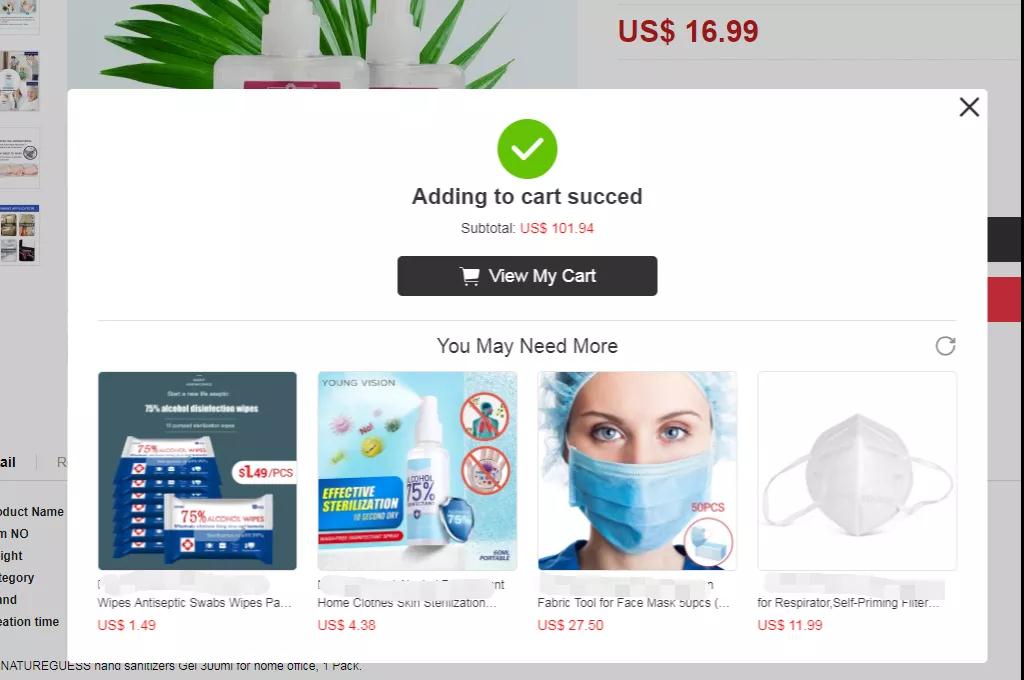1024x680 pixels.
Task: Click the US$ 11.99 respirator price
Action: click(790, 625)
